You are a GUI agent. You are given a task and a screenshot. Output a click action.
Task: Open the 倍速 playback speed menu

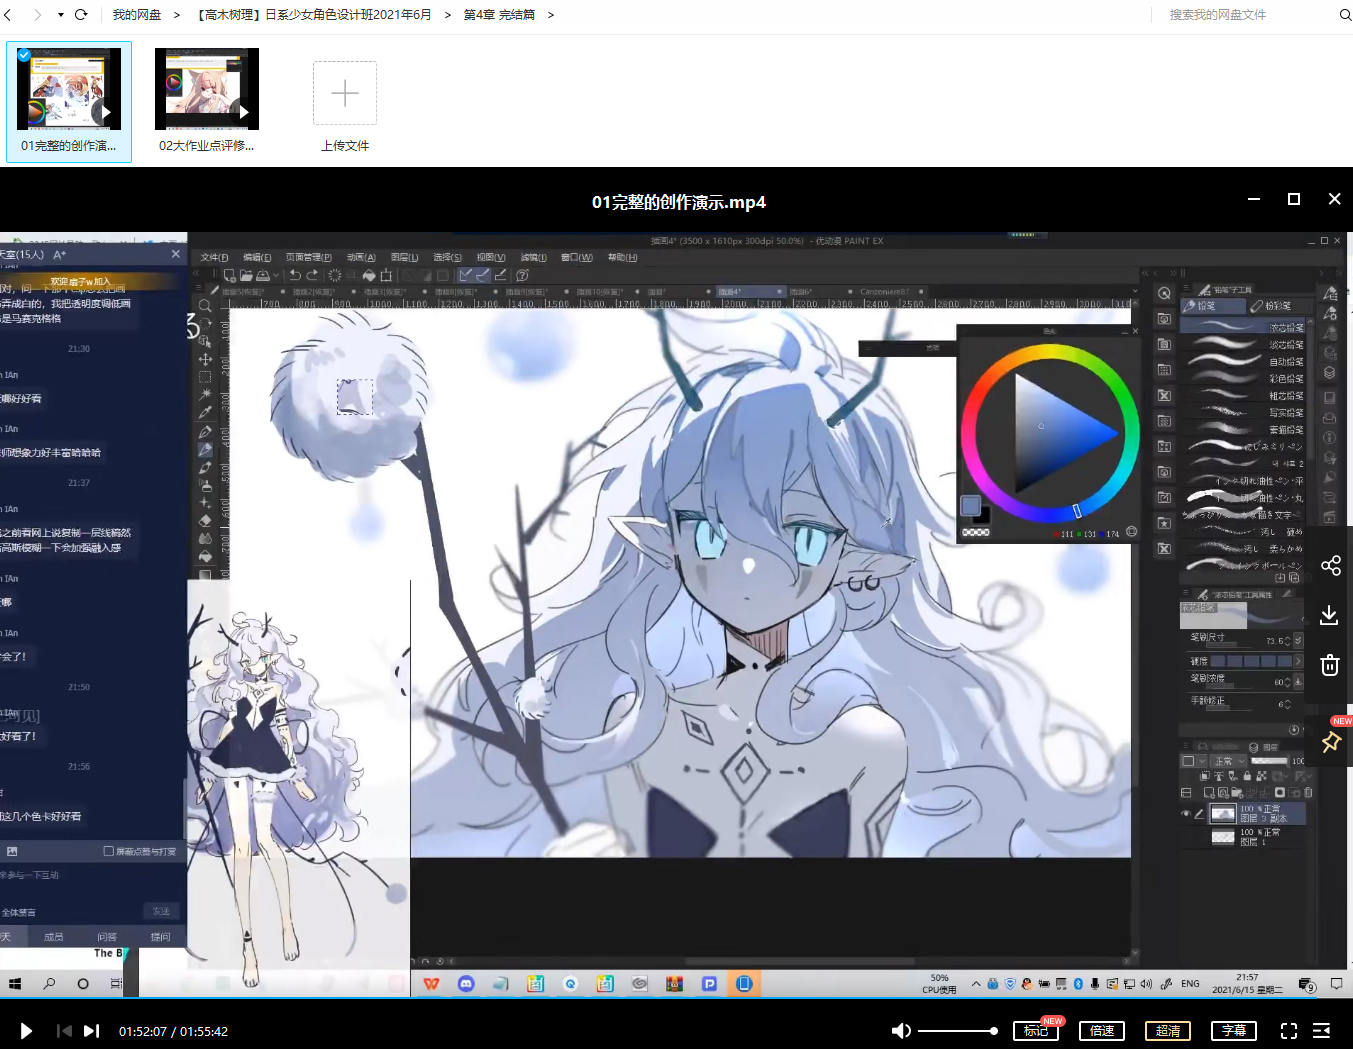tap(1101, 1031)
